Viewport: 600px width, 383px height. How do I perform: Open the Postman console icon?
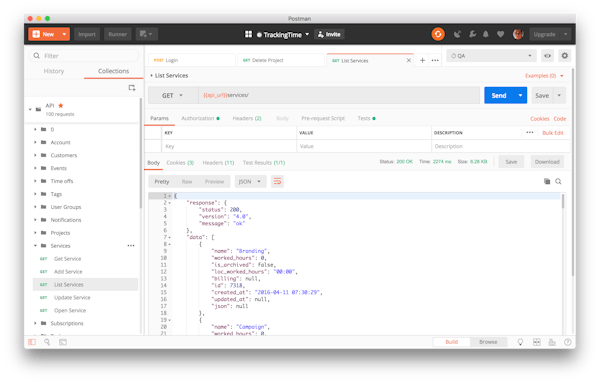point(63,342)
